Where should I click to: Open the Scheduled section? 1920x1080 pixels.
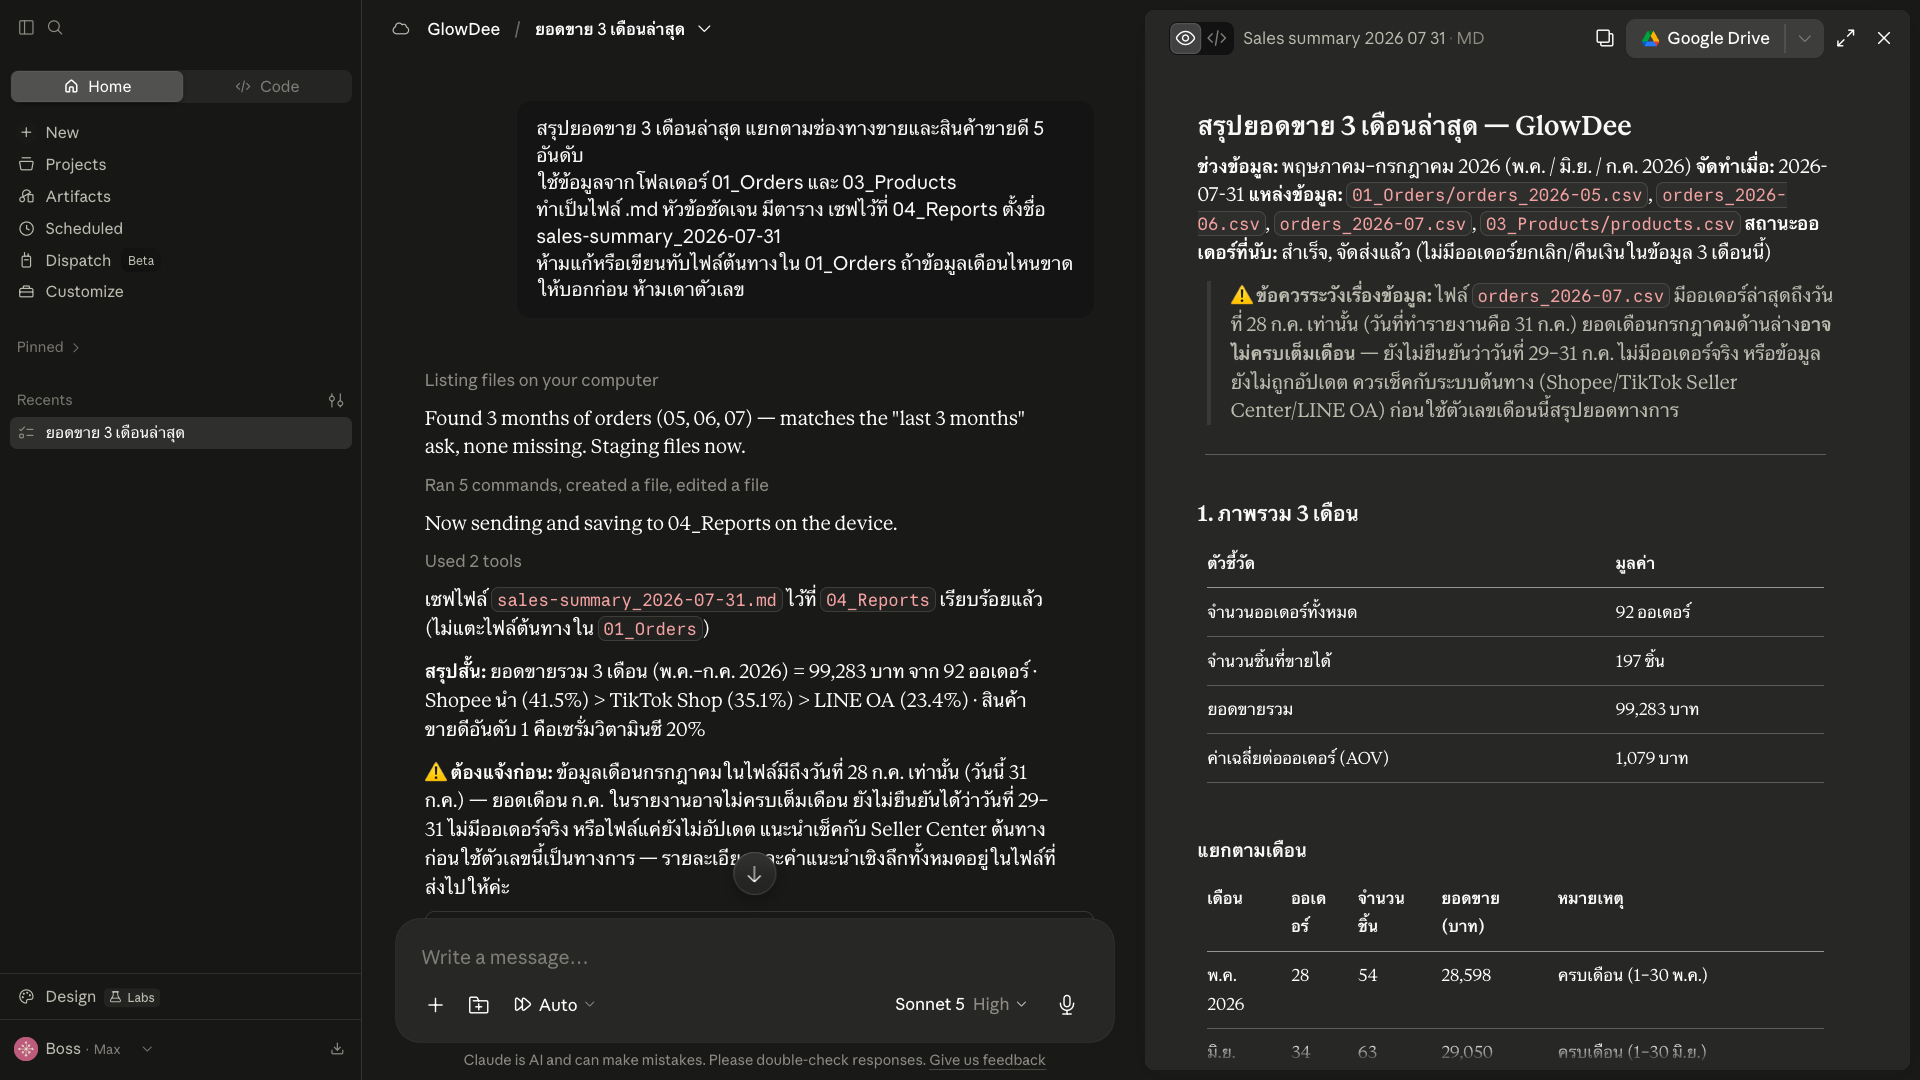click(84, 228)
